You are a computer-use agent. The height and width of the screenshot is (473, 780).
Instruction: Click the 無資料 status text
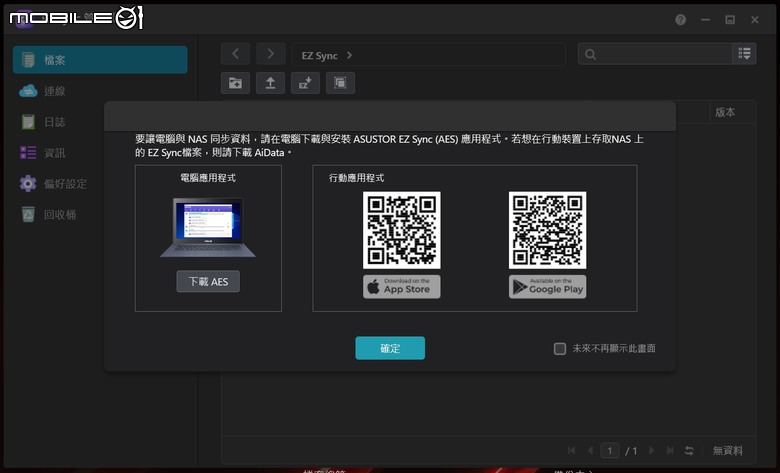[x=728, y=451]
